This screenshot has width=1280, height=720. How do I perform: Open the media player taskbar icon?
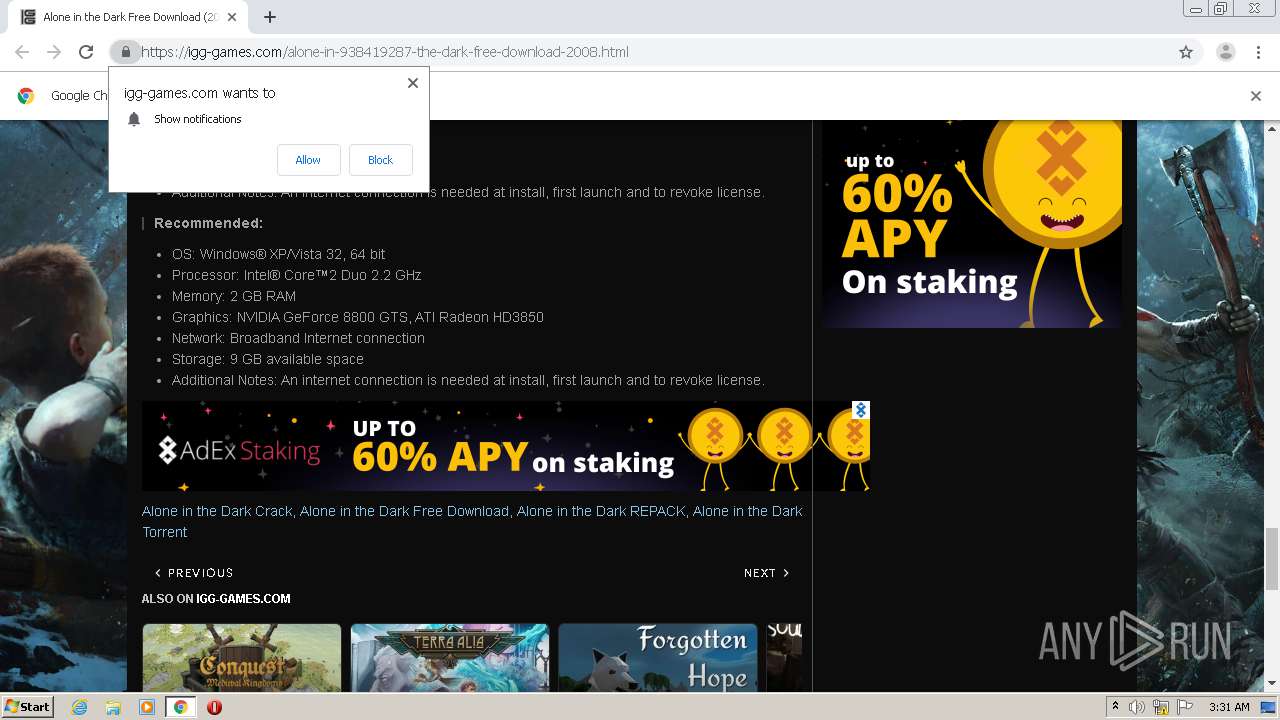point(147,707)
